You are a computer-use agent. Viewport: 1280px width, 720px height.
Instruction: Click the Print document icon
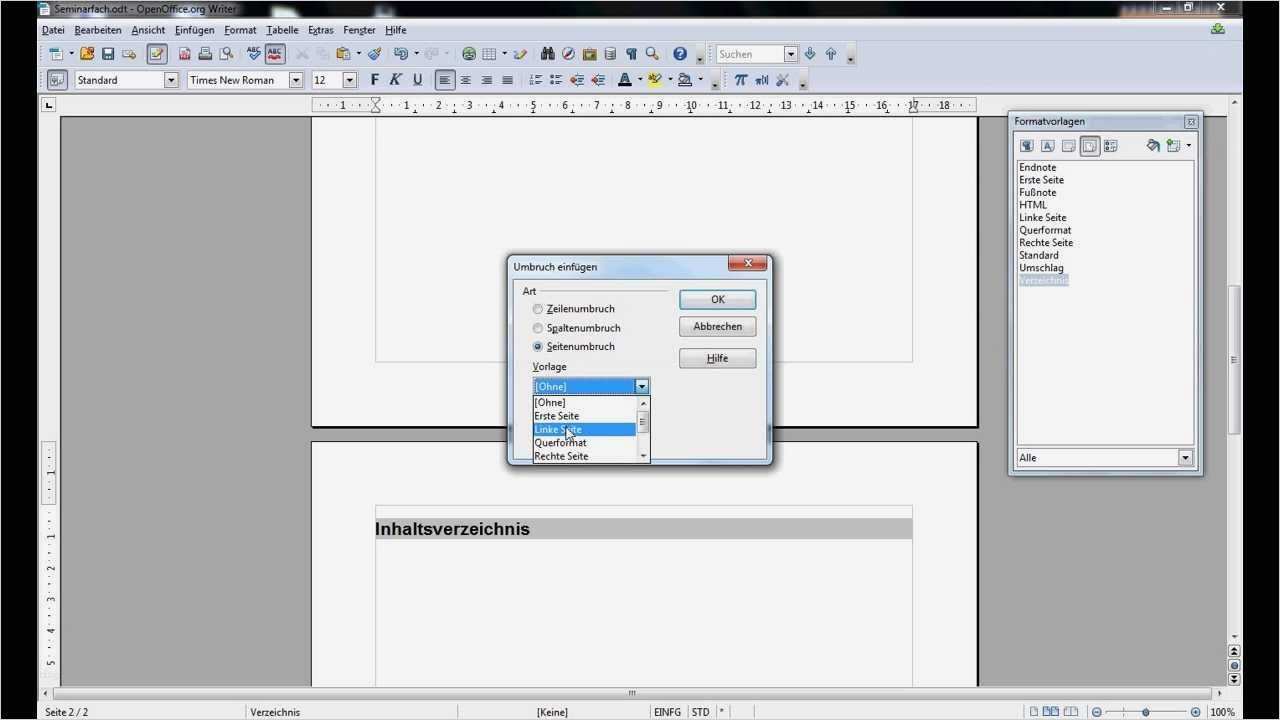[205, 54]
